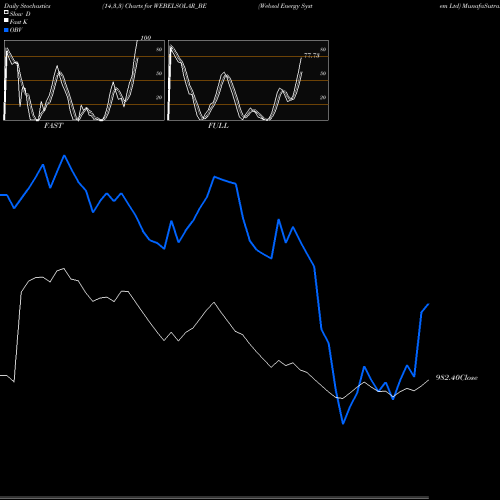Select the 'Slow D' legend label

(20, 14)
